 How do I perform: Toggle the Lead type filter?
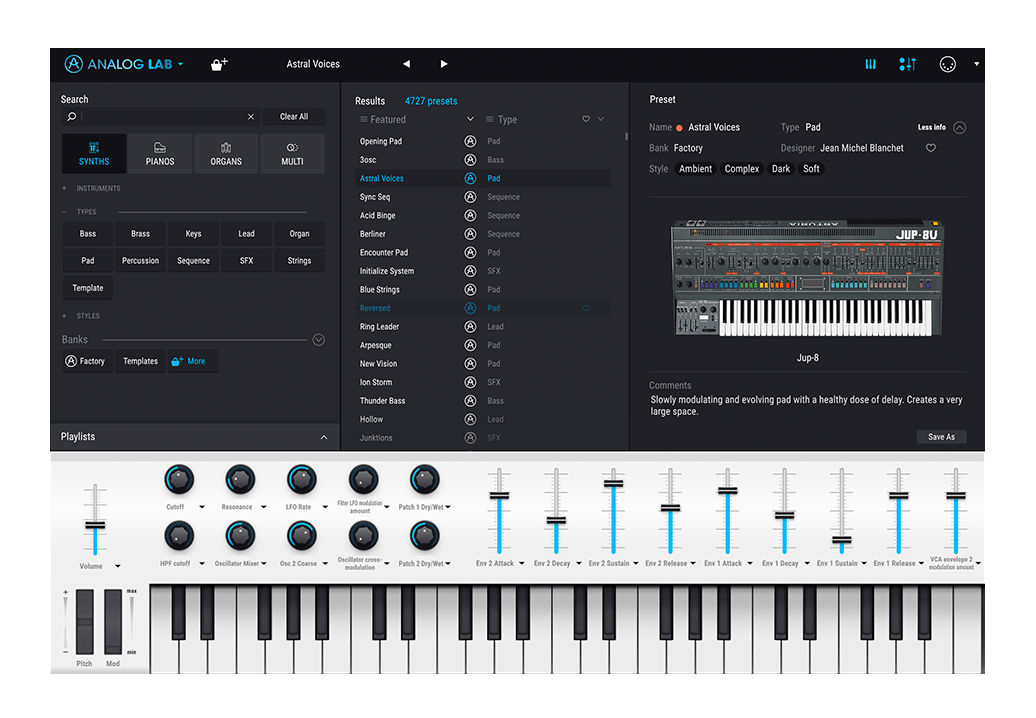[x=246, y=234]
